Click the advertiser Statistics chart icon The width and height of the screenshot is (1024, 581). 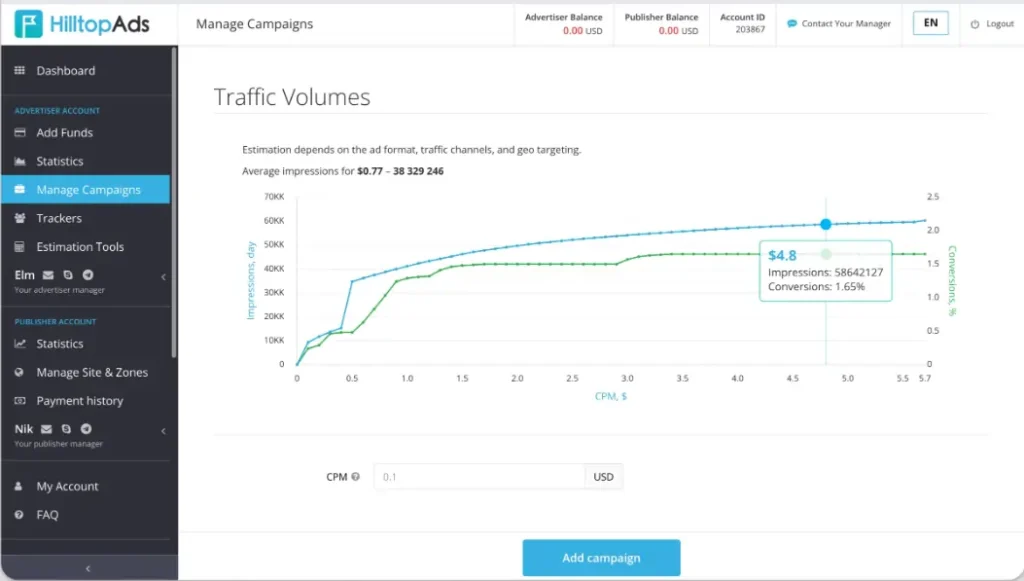[x=20, y=161]
